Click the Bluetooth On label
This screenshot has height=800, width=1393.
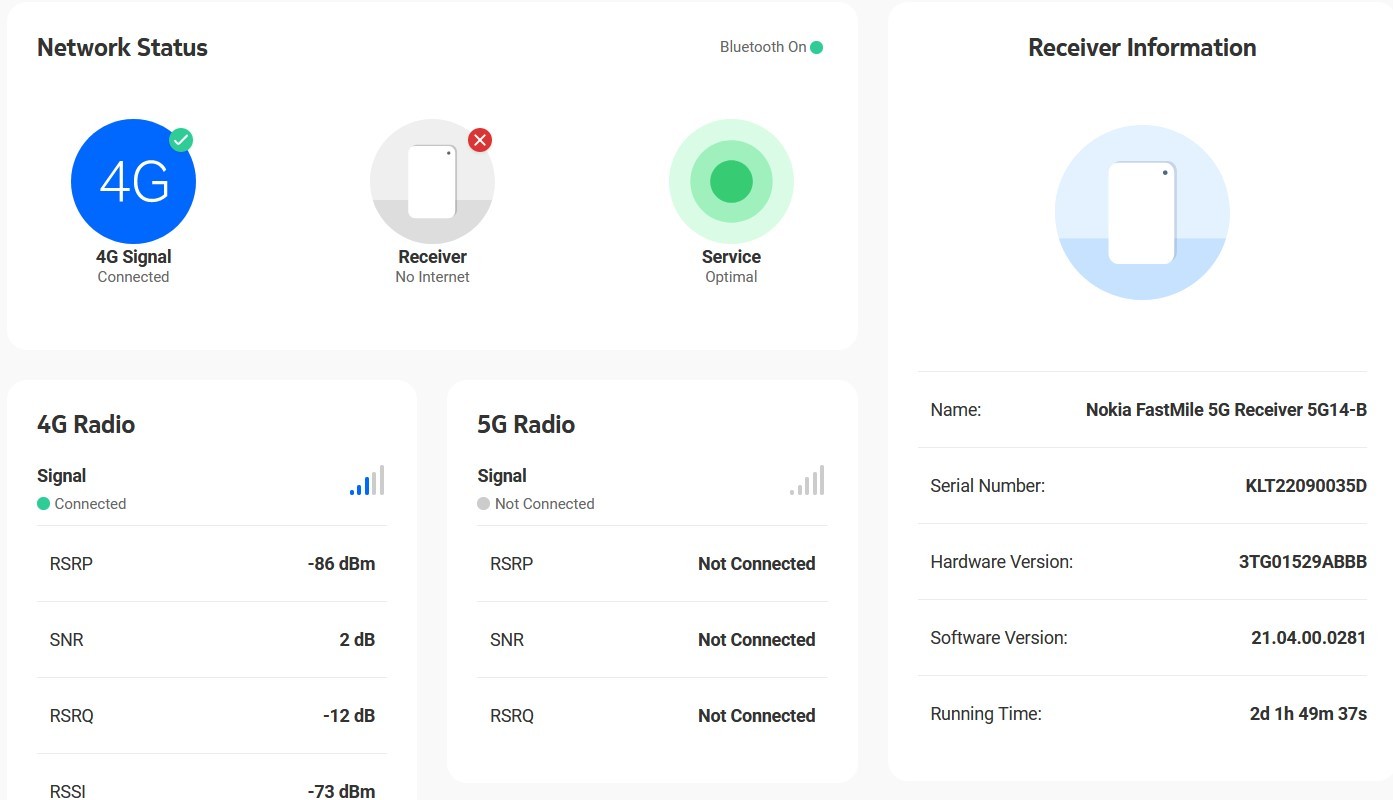(762, 47)
